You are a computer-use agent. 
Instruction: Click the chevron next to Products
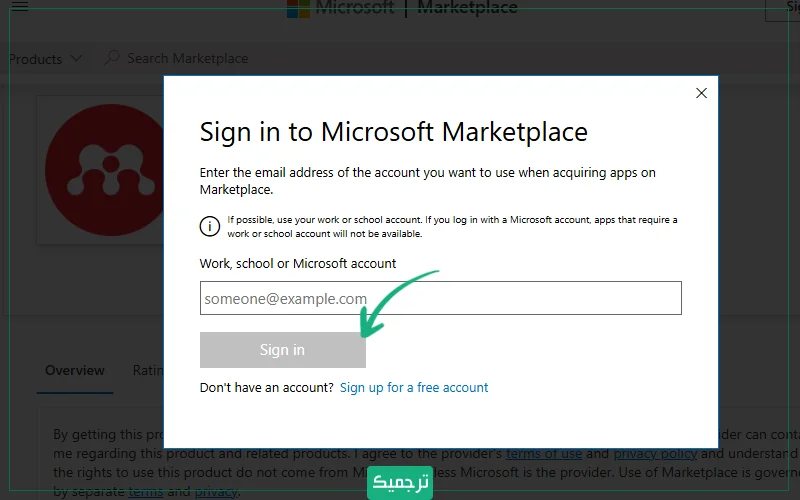(x=76, y=59)
